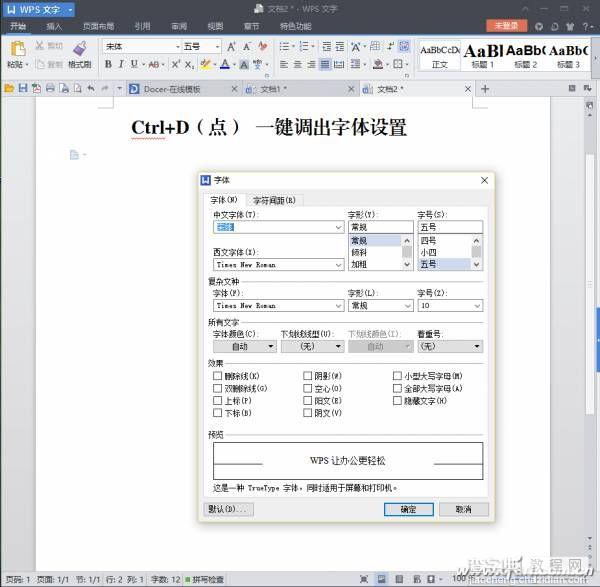Screen dimensions: 600x587
Task: Open the 插入 ribbon tab
Action: [x=54, y=26]
